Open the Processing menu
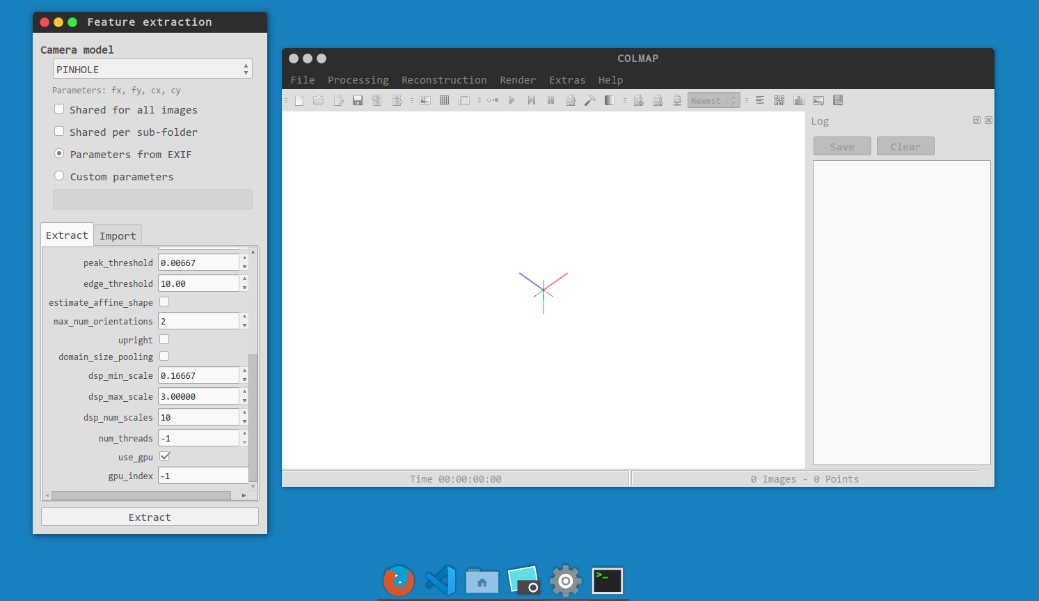Viewport: 1039px width, 601px height. pyautogui.click(x=358, y=80)
